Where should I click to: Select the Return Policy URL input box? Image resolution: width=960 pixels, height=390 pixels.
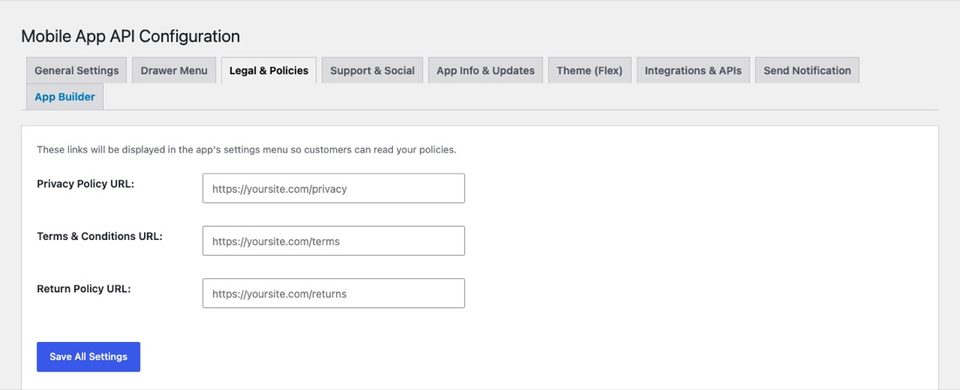(x=334, y=294)
